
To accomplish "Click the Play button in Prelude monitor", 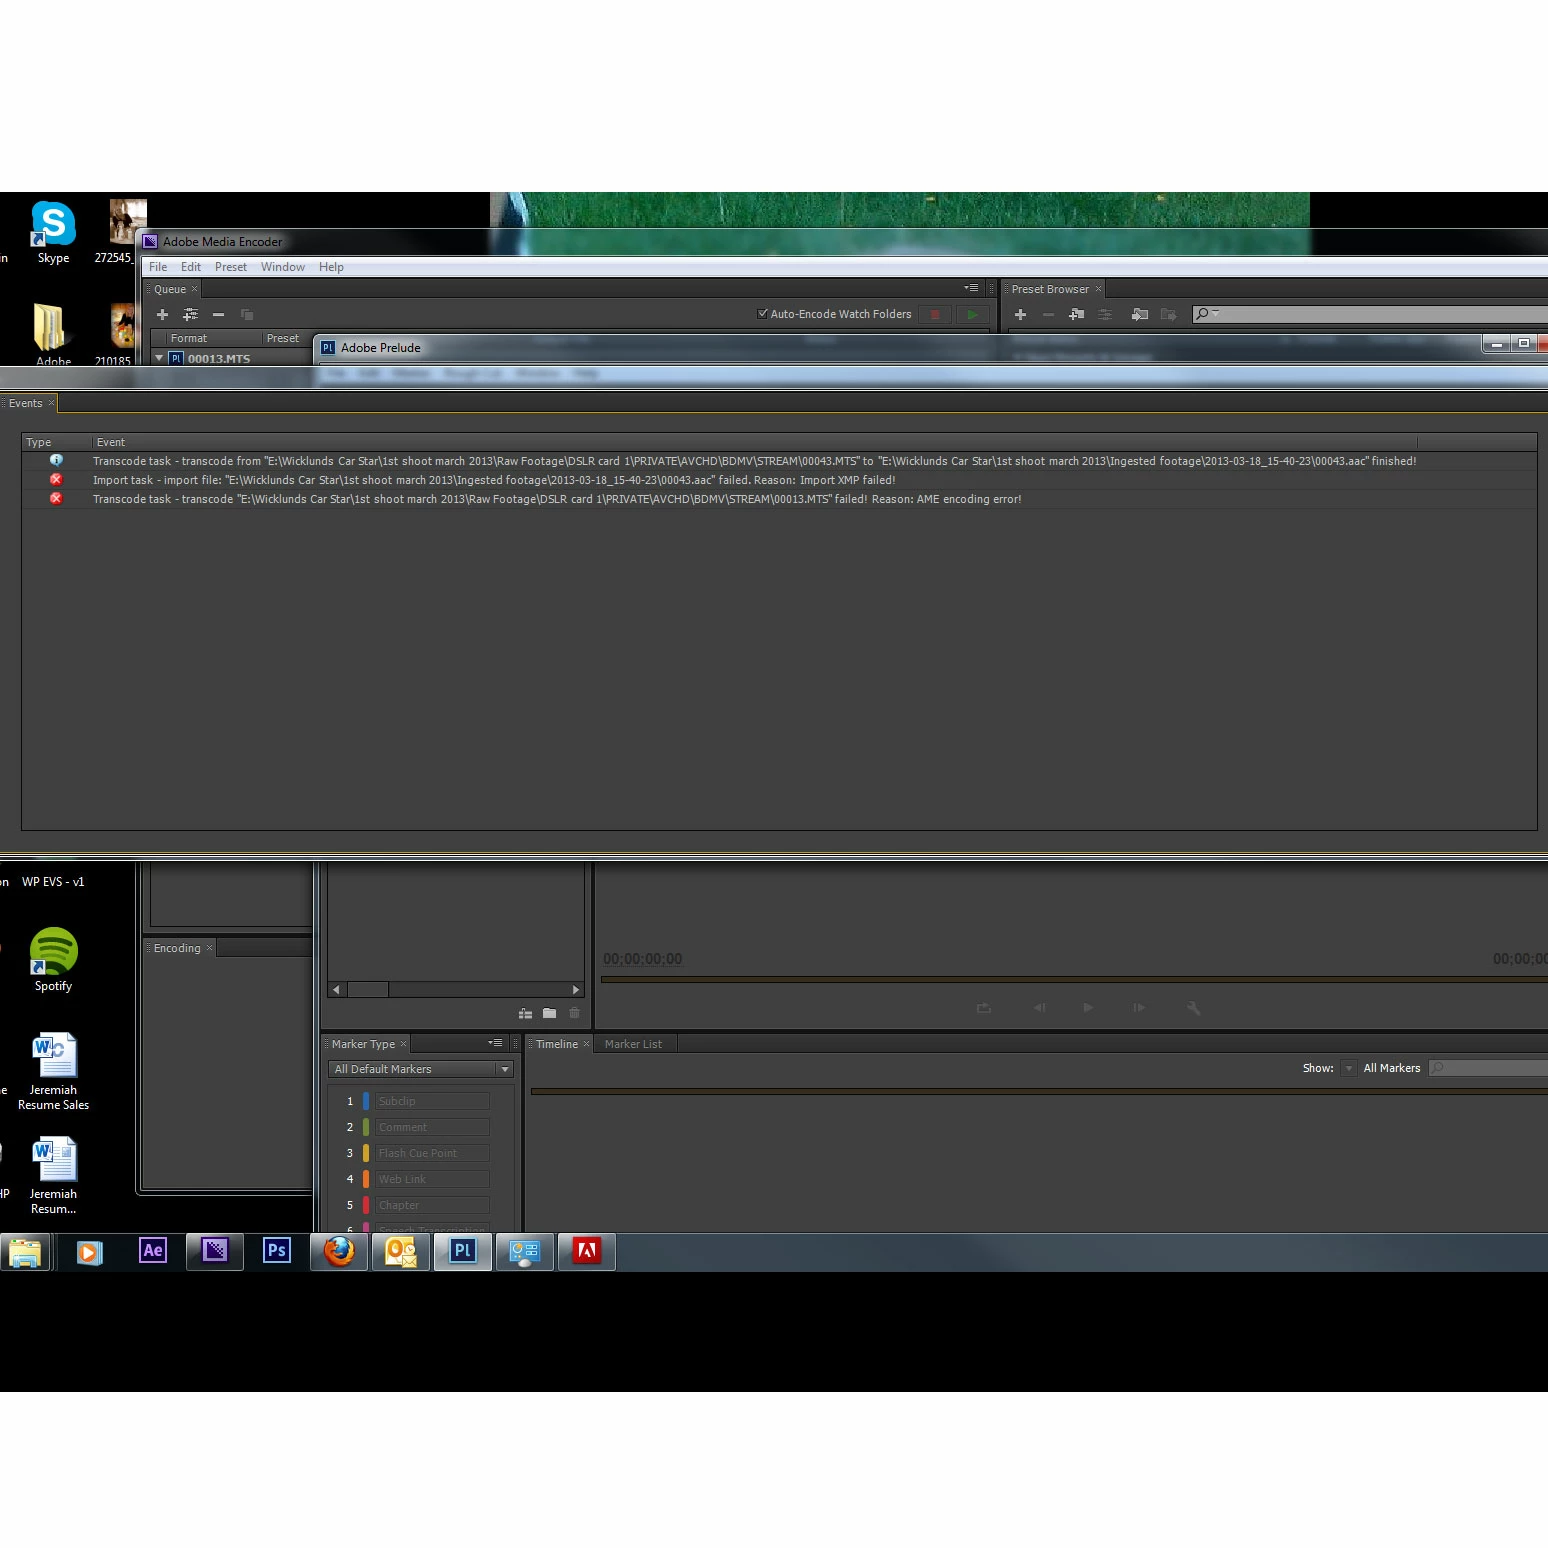I will point(1088,1008).
